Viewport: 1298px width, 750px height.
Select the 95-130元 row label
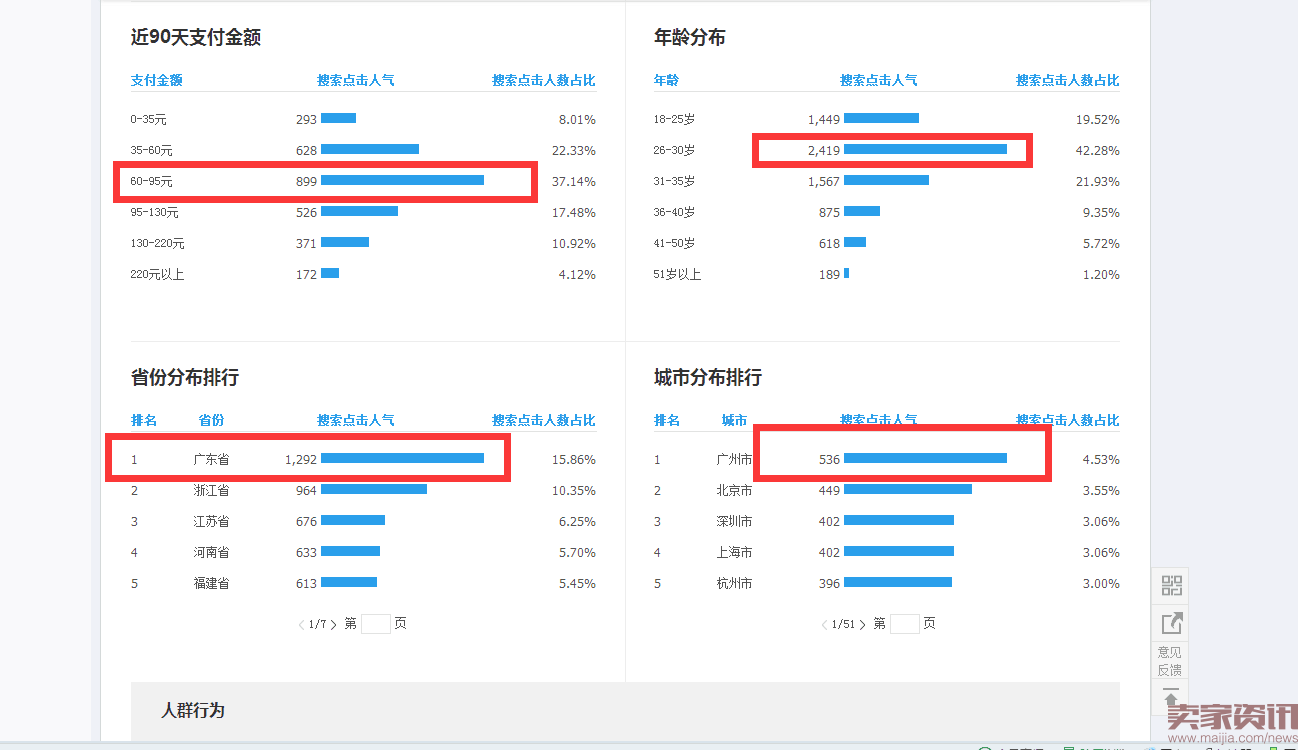(155, 213)
